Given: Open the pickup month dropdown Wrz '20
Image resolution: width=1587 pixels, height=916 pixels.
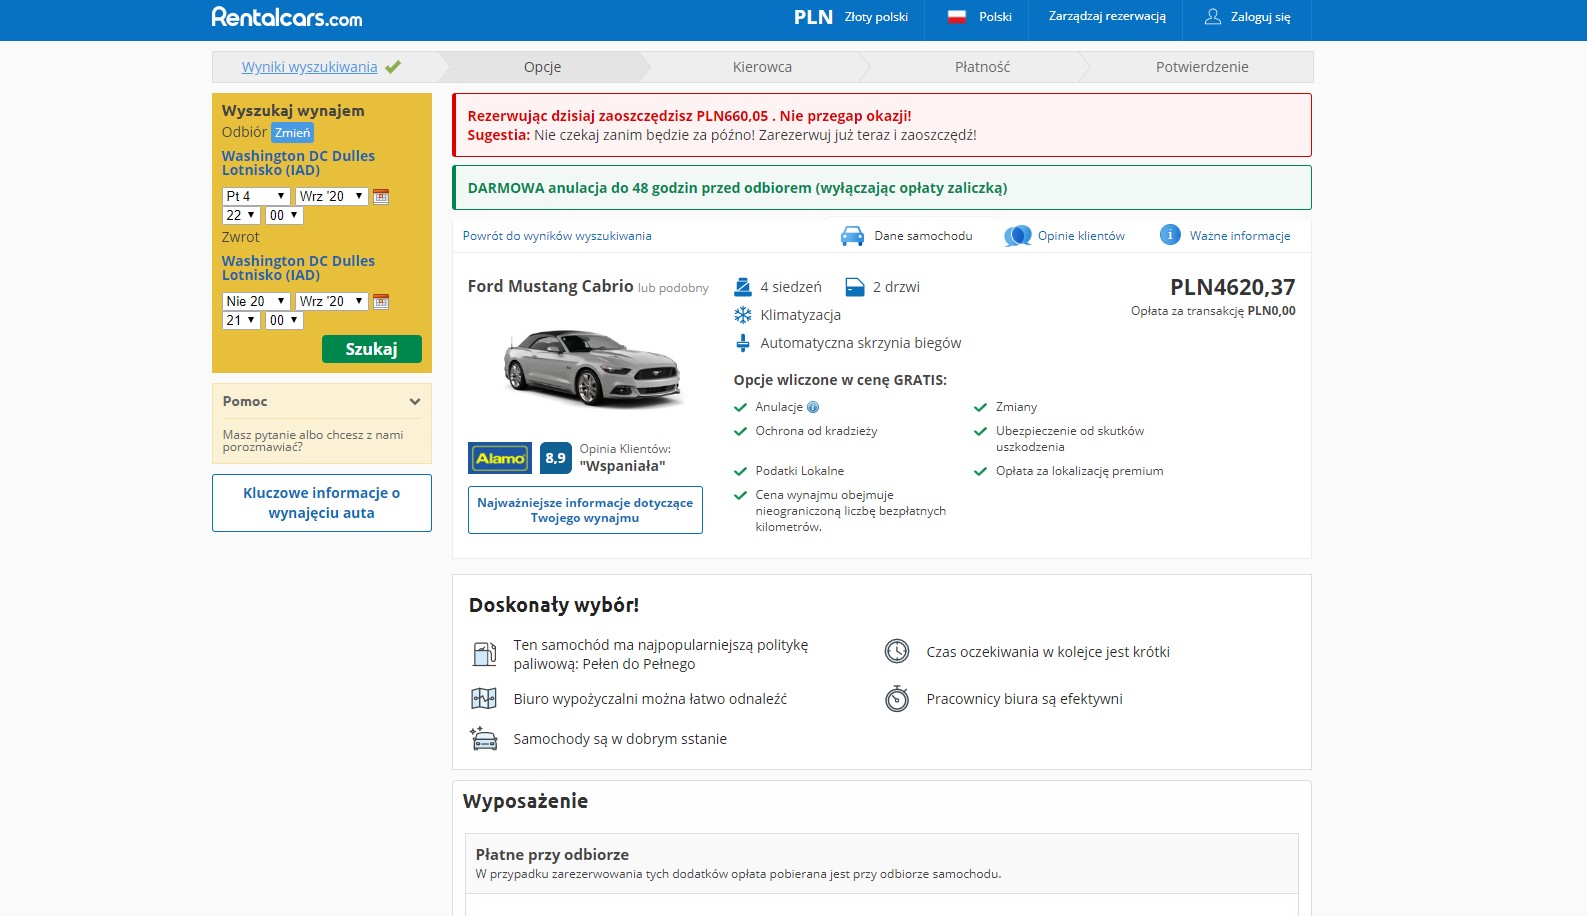Looking at the screenshot, I should coord(332,197).
